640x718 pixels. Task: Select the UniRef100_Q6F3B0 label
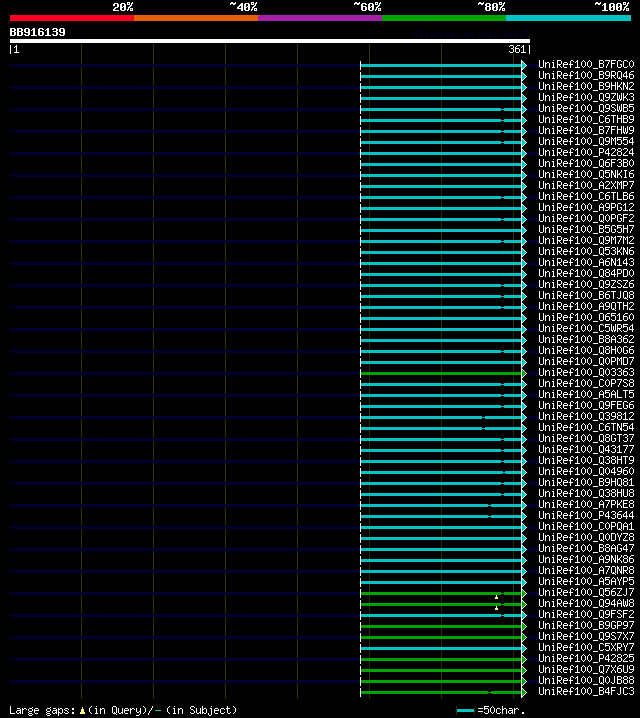[586, 163]
